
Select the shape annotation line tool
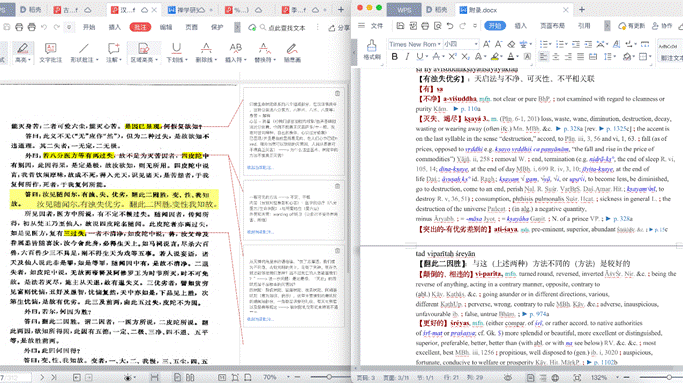tap(84, 52)
